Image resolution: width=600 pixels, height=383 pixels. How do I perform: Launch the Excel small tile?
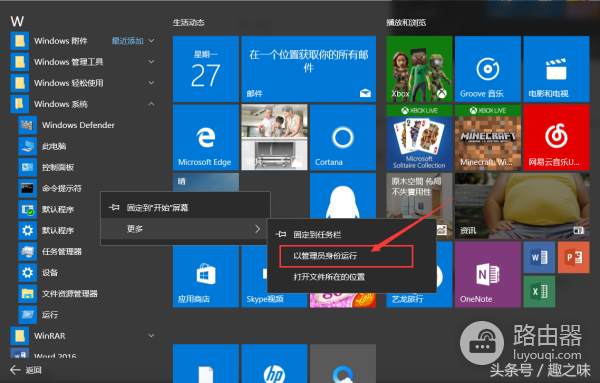(x=539, y=292)
